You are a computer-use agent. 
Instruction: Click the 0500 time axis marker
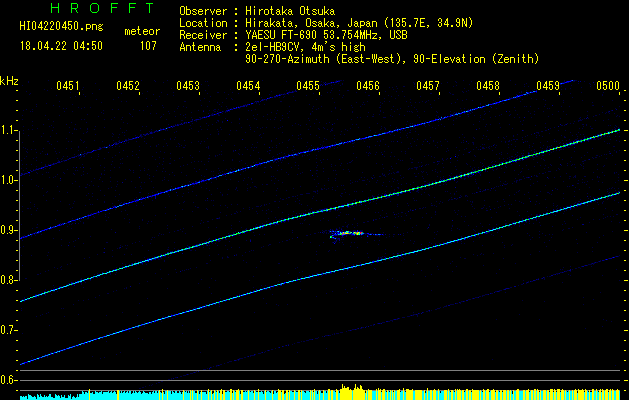608,85
